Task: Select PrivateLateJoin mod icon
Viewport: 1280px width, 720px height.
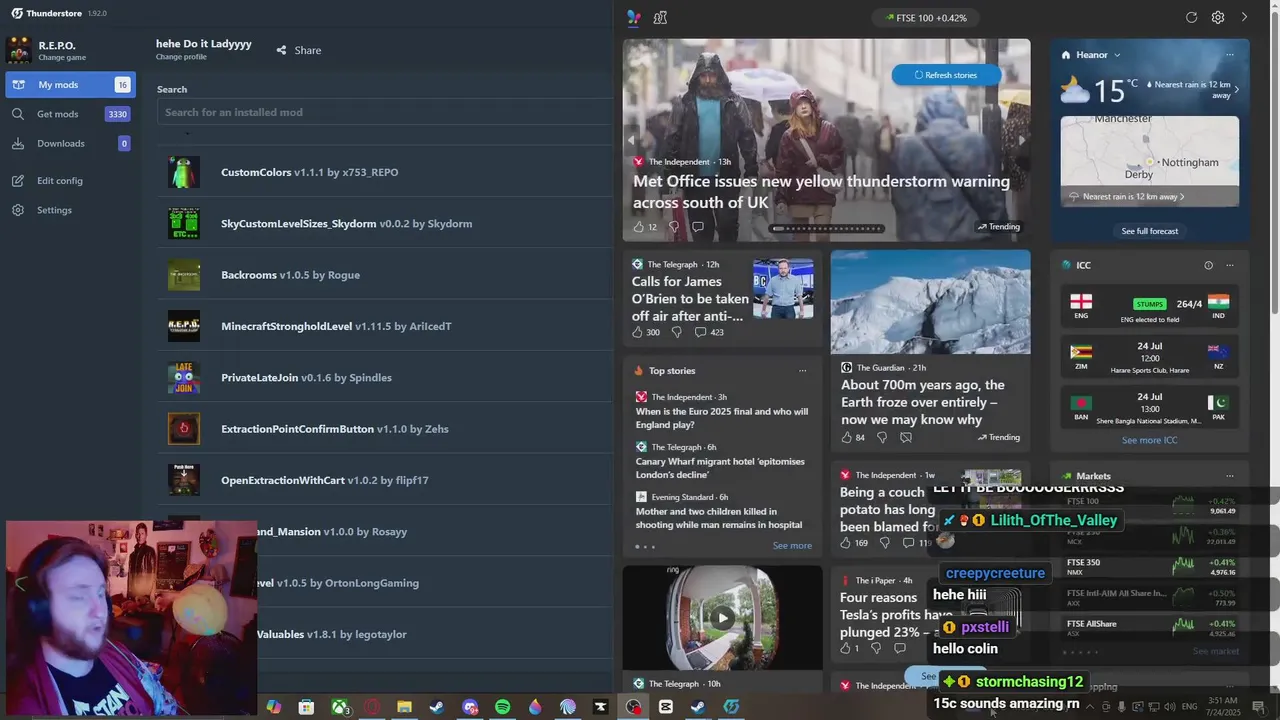Action: 184,378
